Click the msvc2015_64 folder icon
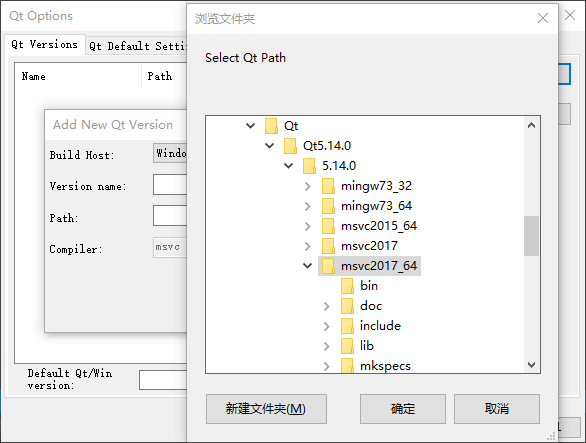This screenshot has width=586, height=443. [329, 226]
